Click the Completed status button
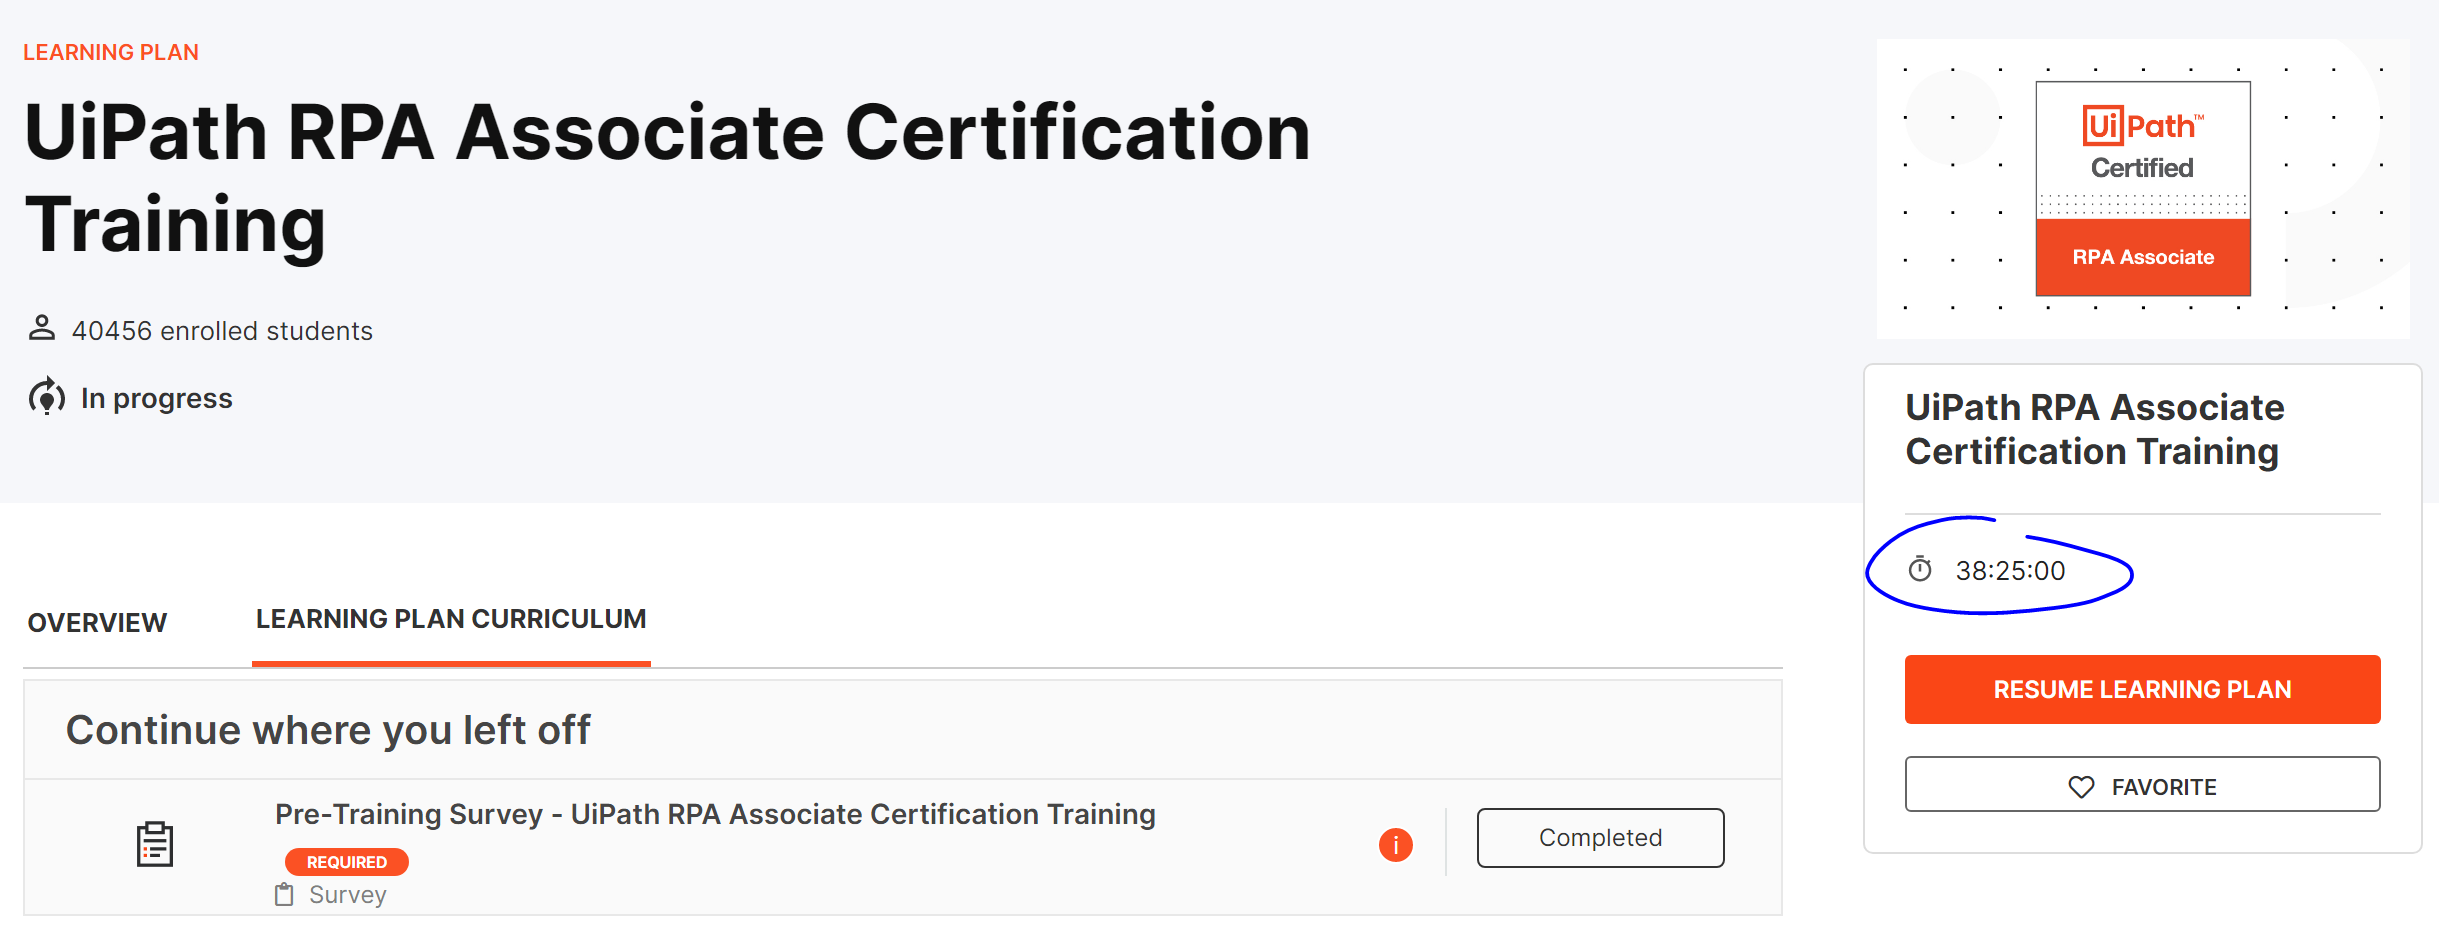Viewport: 2439px width, 937px height. [x=1600, y=838]
